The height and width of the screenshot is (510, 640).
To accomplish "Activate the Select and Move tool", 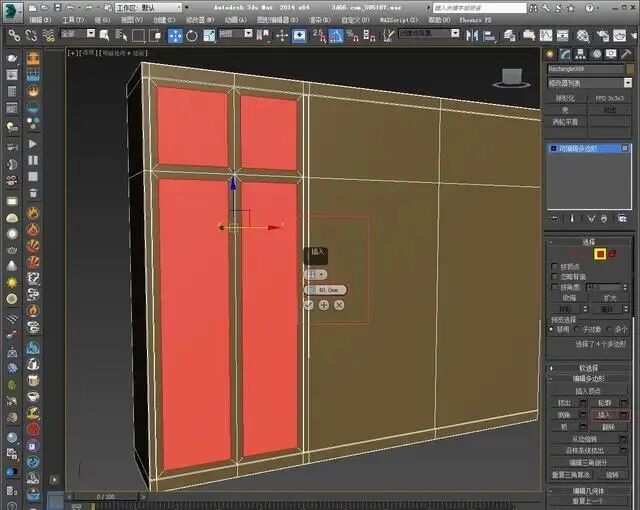I will [x=175, y=36].
